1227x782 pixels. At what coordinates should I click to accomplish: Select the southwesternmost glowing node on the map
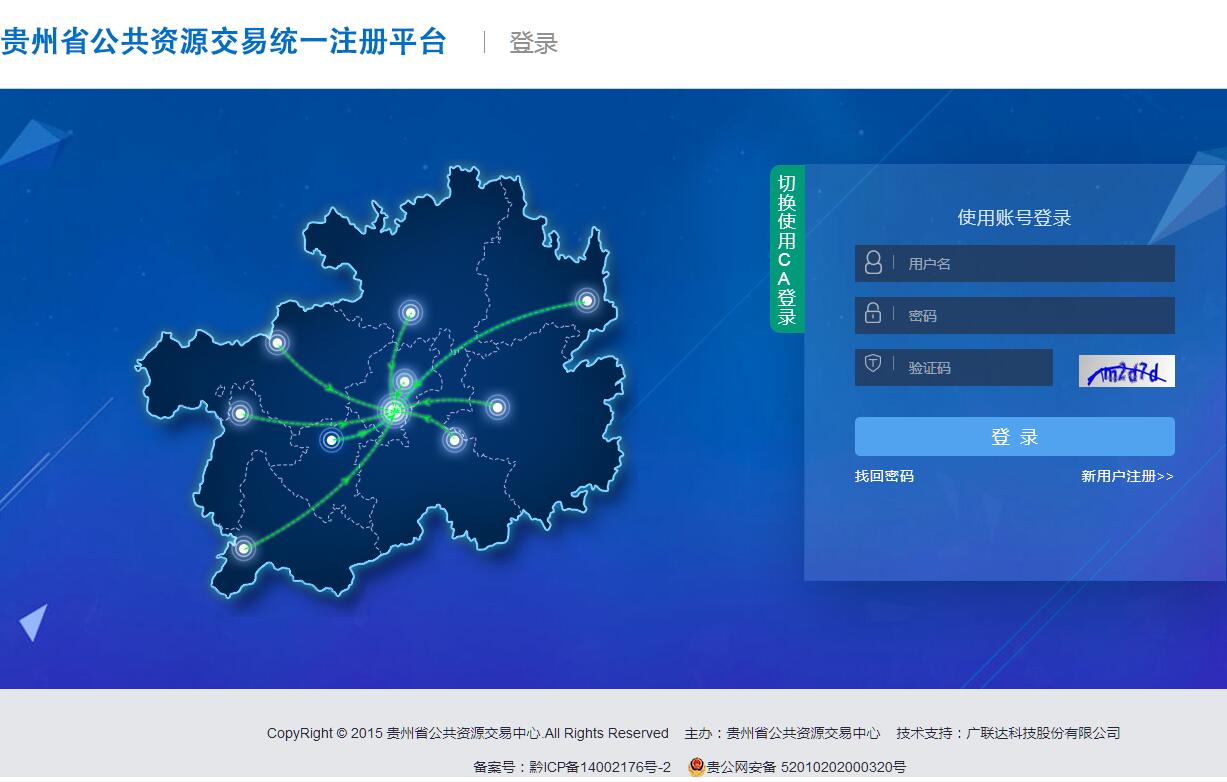tap(243, 547)
